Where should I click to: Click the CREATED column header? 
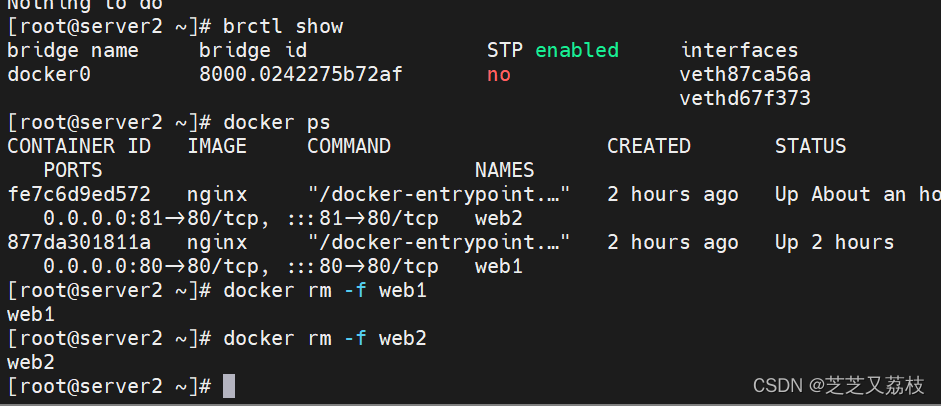[x=648, y=146]
